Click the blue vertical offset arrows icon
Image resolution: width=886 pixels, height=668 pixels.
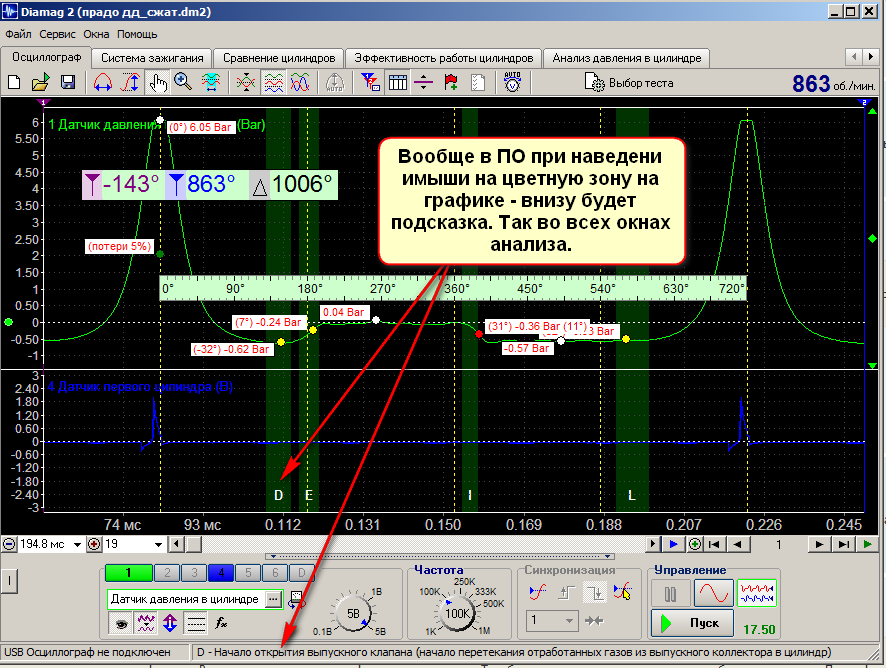click(x=170, y=624)
